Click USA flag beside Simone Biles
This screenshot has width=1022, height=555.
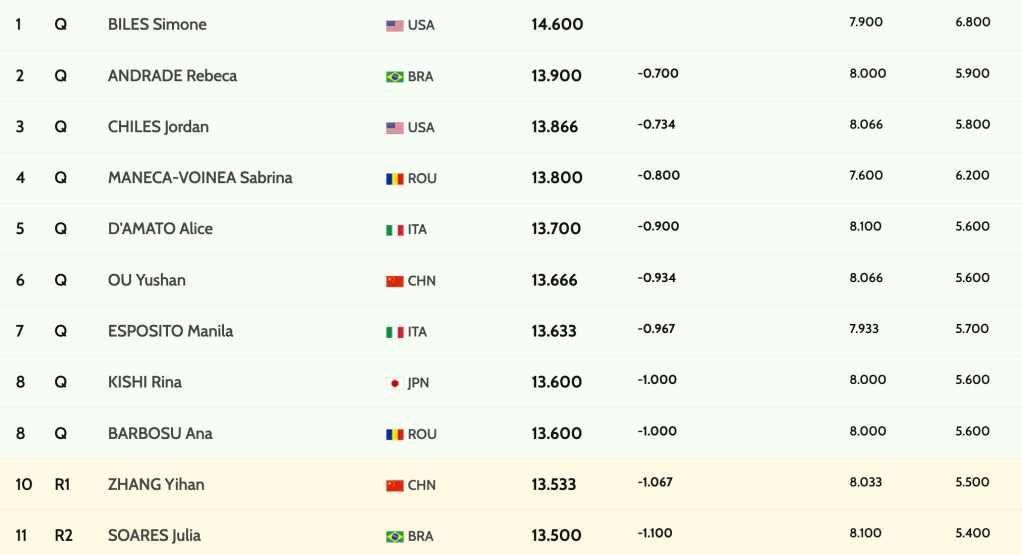(395, 25)
